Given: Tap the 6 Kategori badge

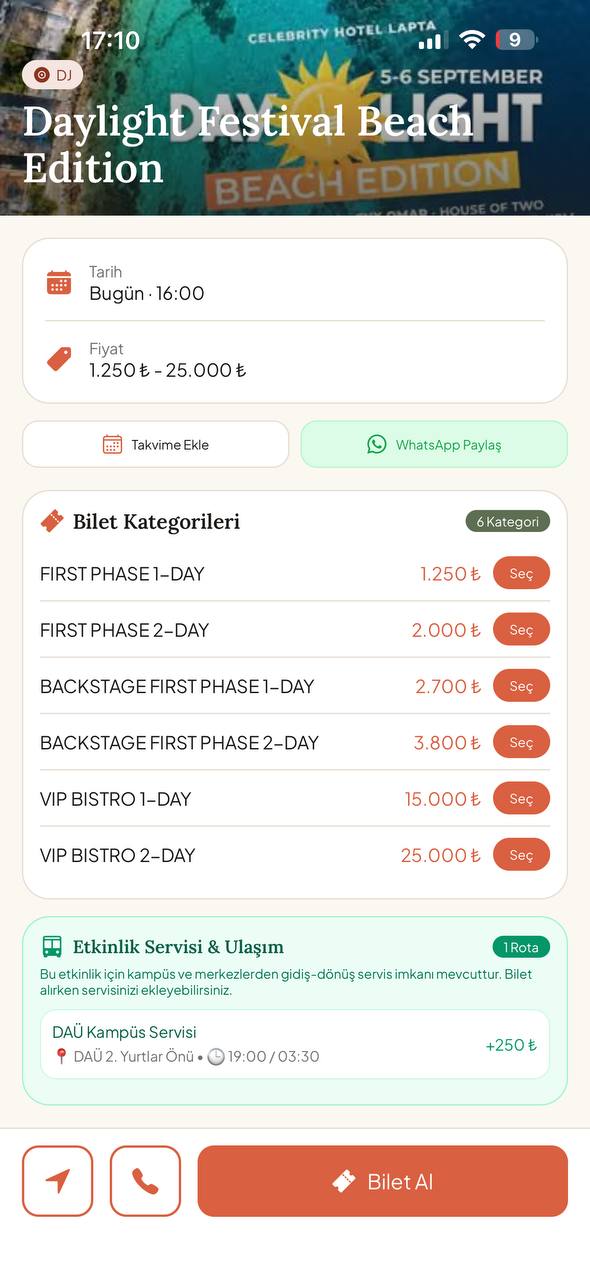Looking at the screenshot, I should point(508,521).
